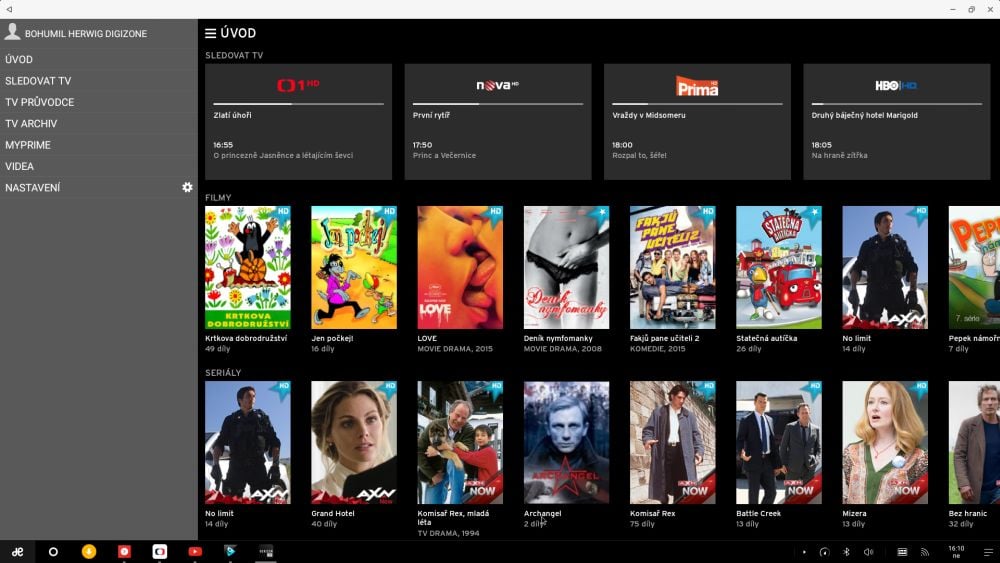
Task: Open the Komisař Rex 75 díly poster
Action: 672,442
